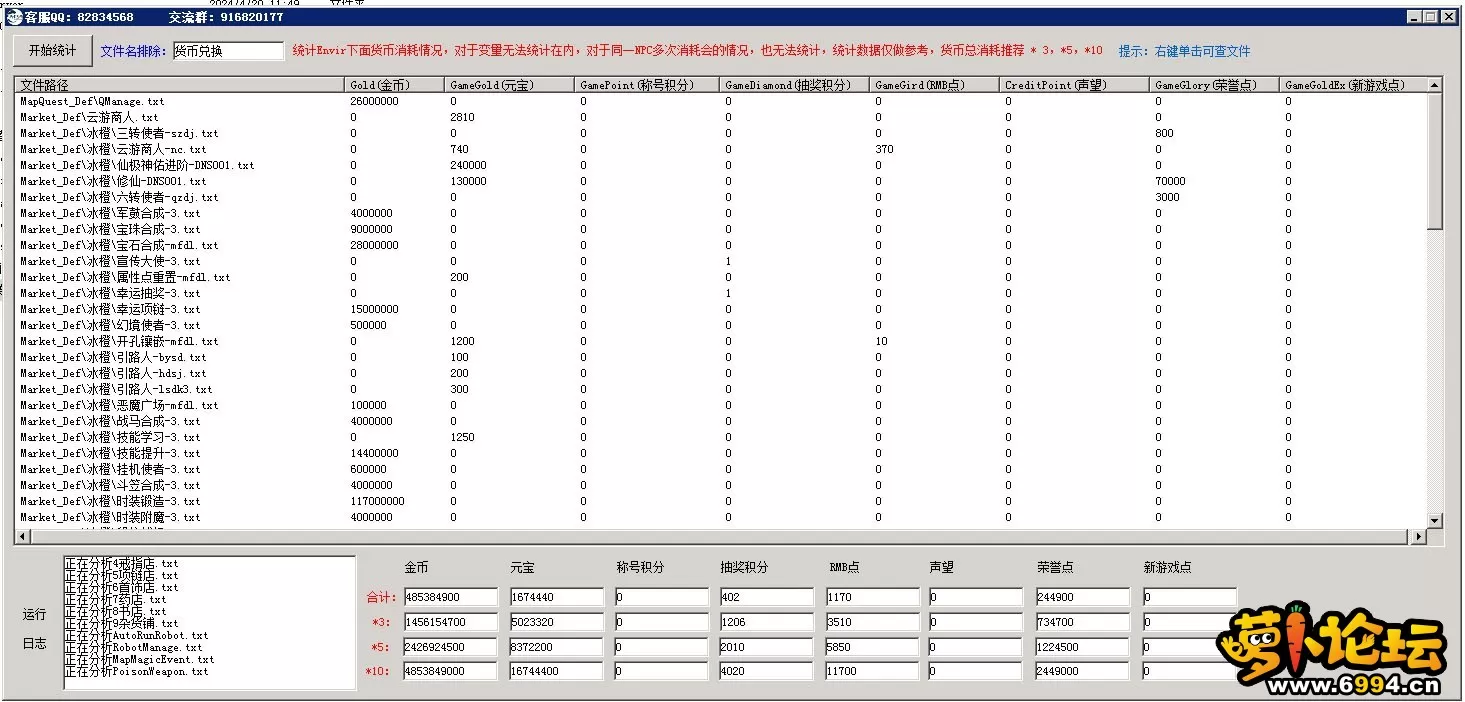Maximize the window using title bar button
The image size is (1465, 702).
coord(1433,17)
